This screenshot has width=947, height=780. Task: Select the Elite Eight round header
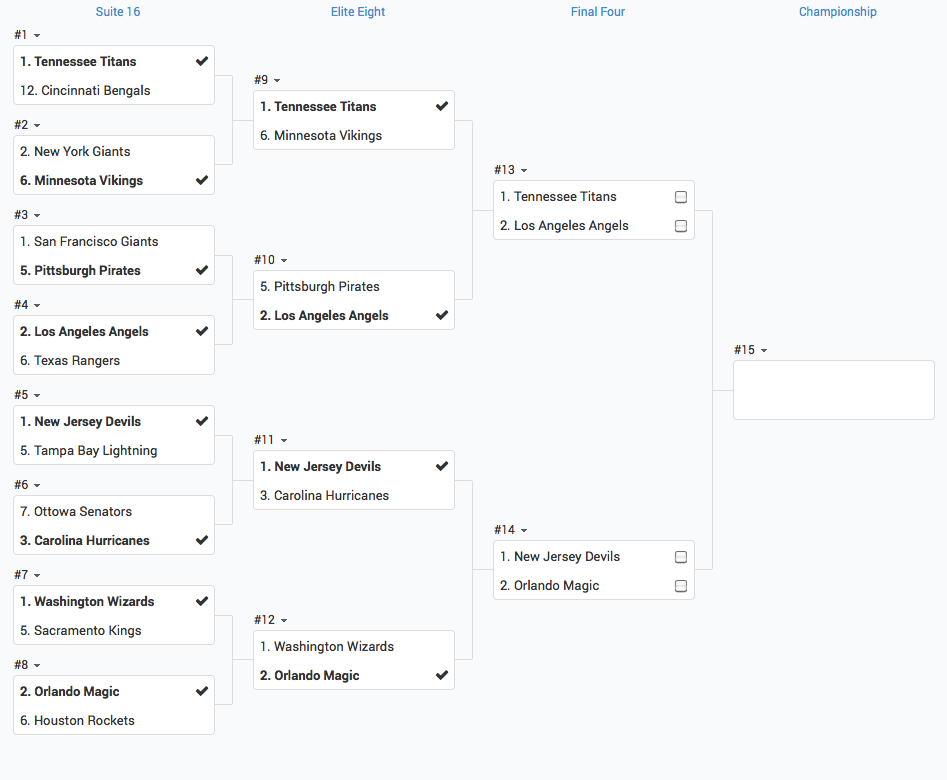[358, 12]
